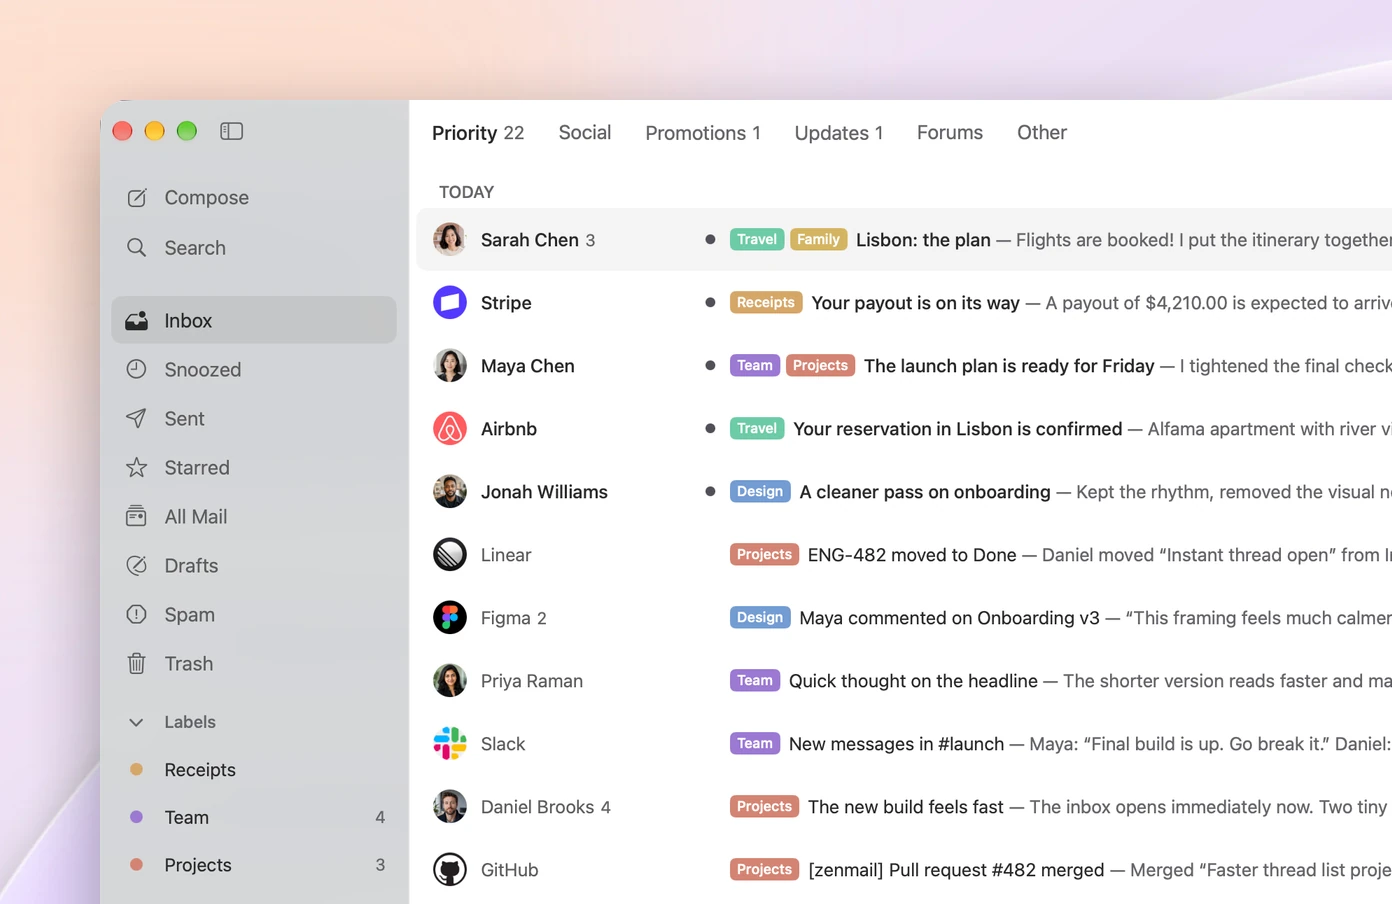
Task: Click the Figma sender logo
Action: (450, 617)
